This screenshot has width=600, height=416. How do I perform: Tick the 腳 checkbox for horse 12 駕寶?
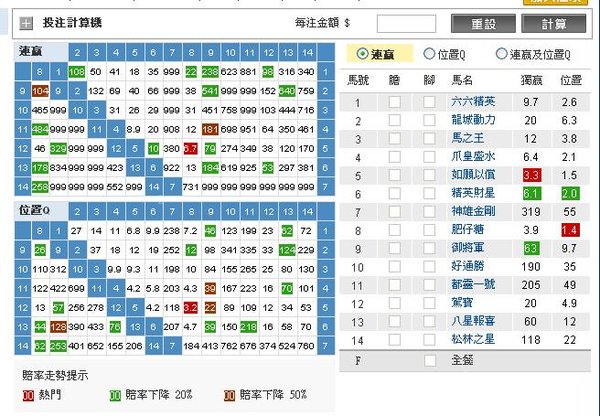coord(429,303)
